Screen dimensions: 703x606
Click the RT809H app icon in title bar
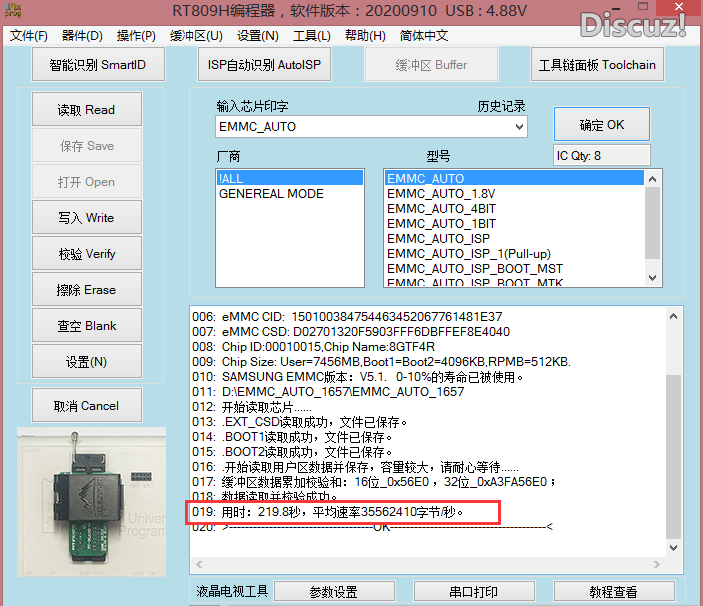(x=12, y=13)
